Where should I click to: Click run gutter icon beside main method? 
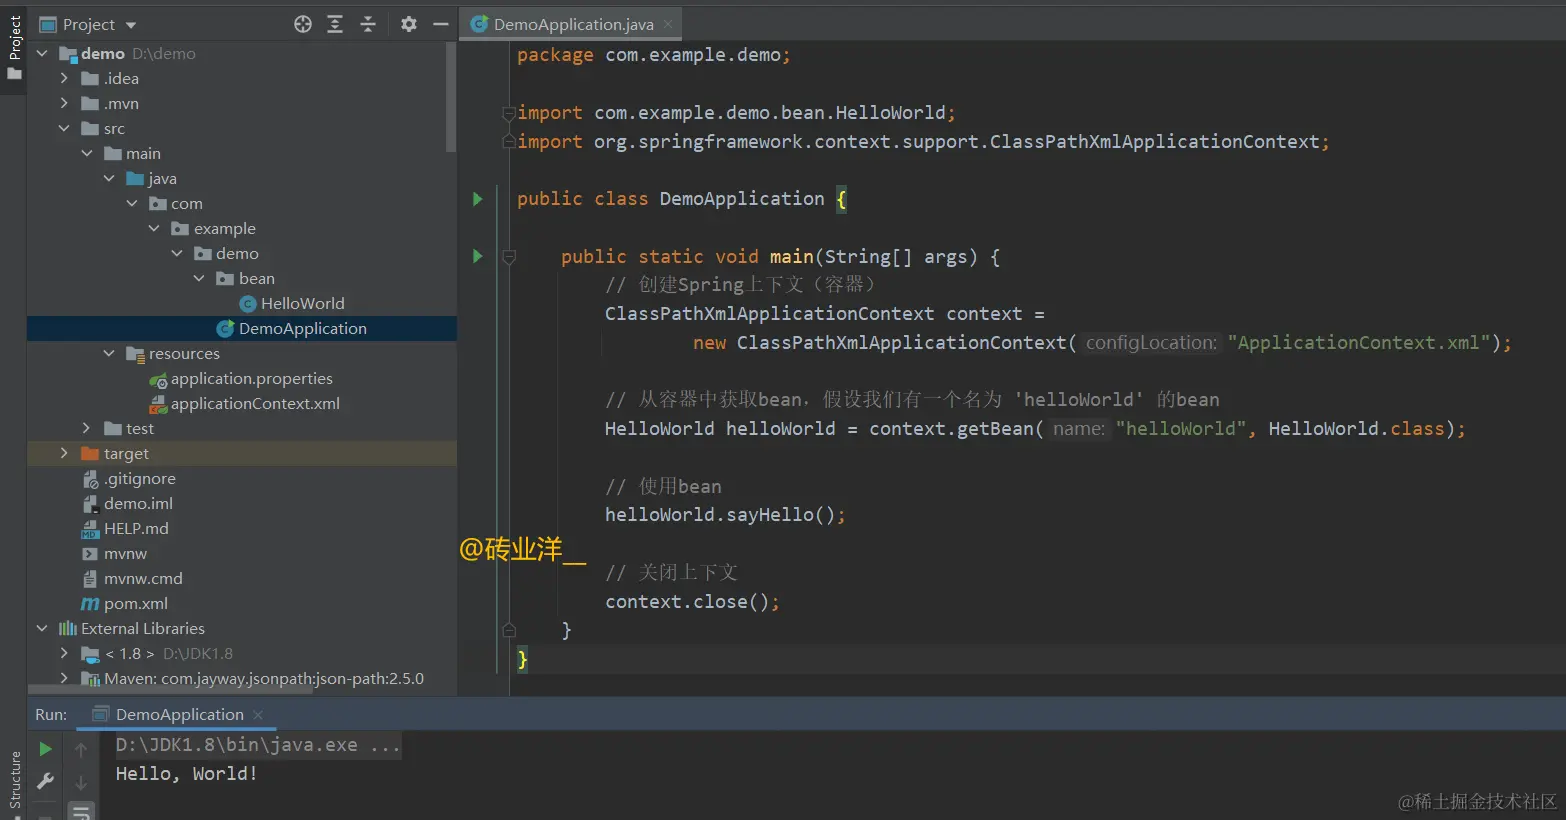tap(478, 256)
